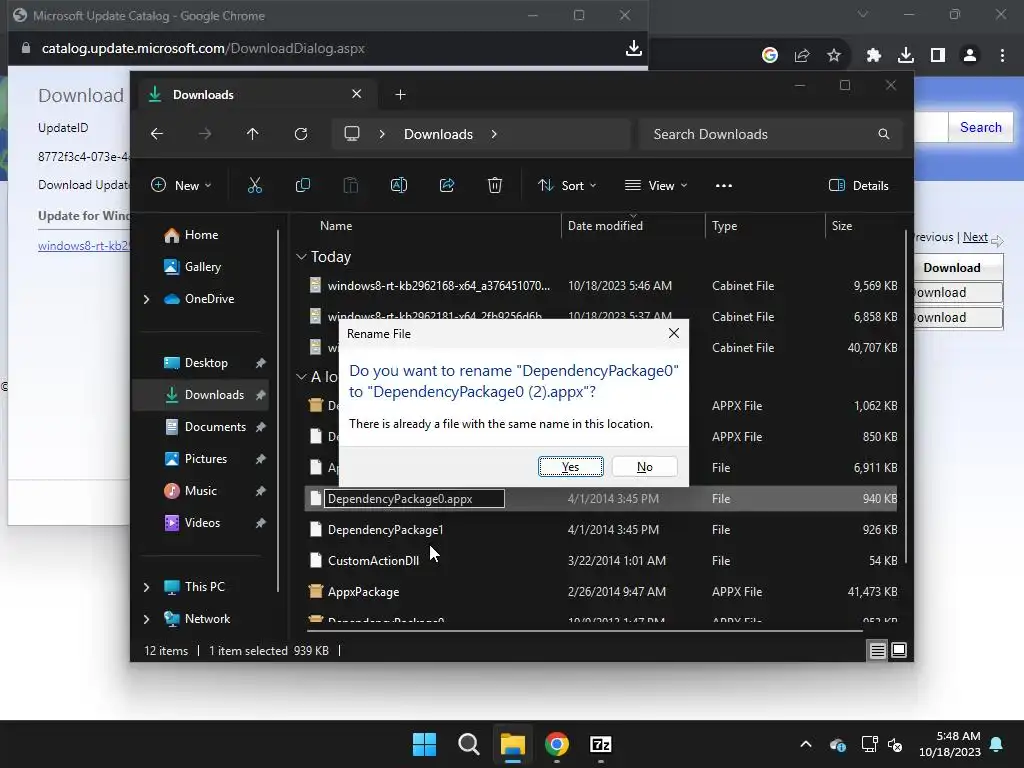Viewport: 1024px width, 768px height.
Task: Open Windows Start menu on taskbar
Action: (x=424, y=744)
